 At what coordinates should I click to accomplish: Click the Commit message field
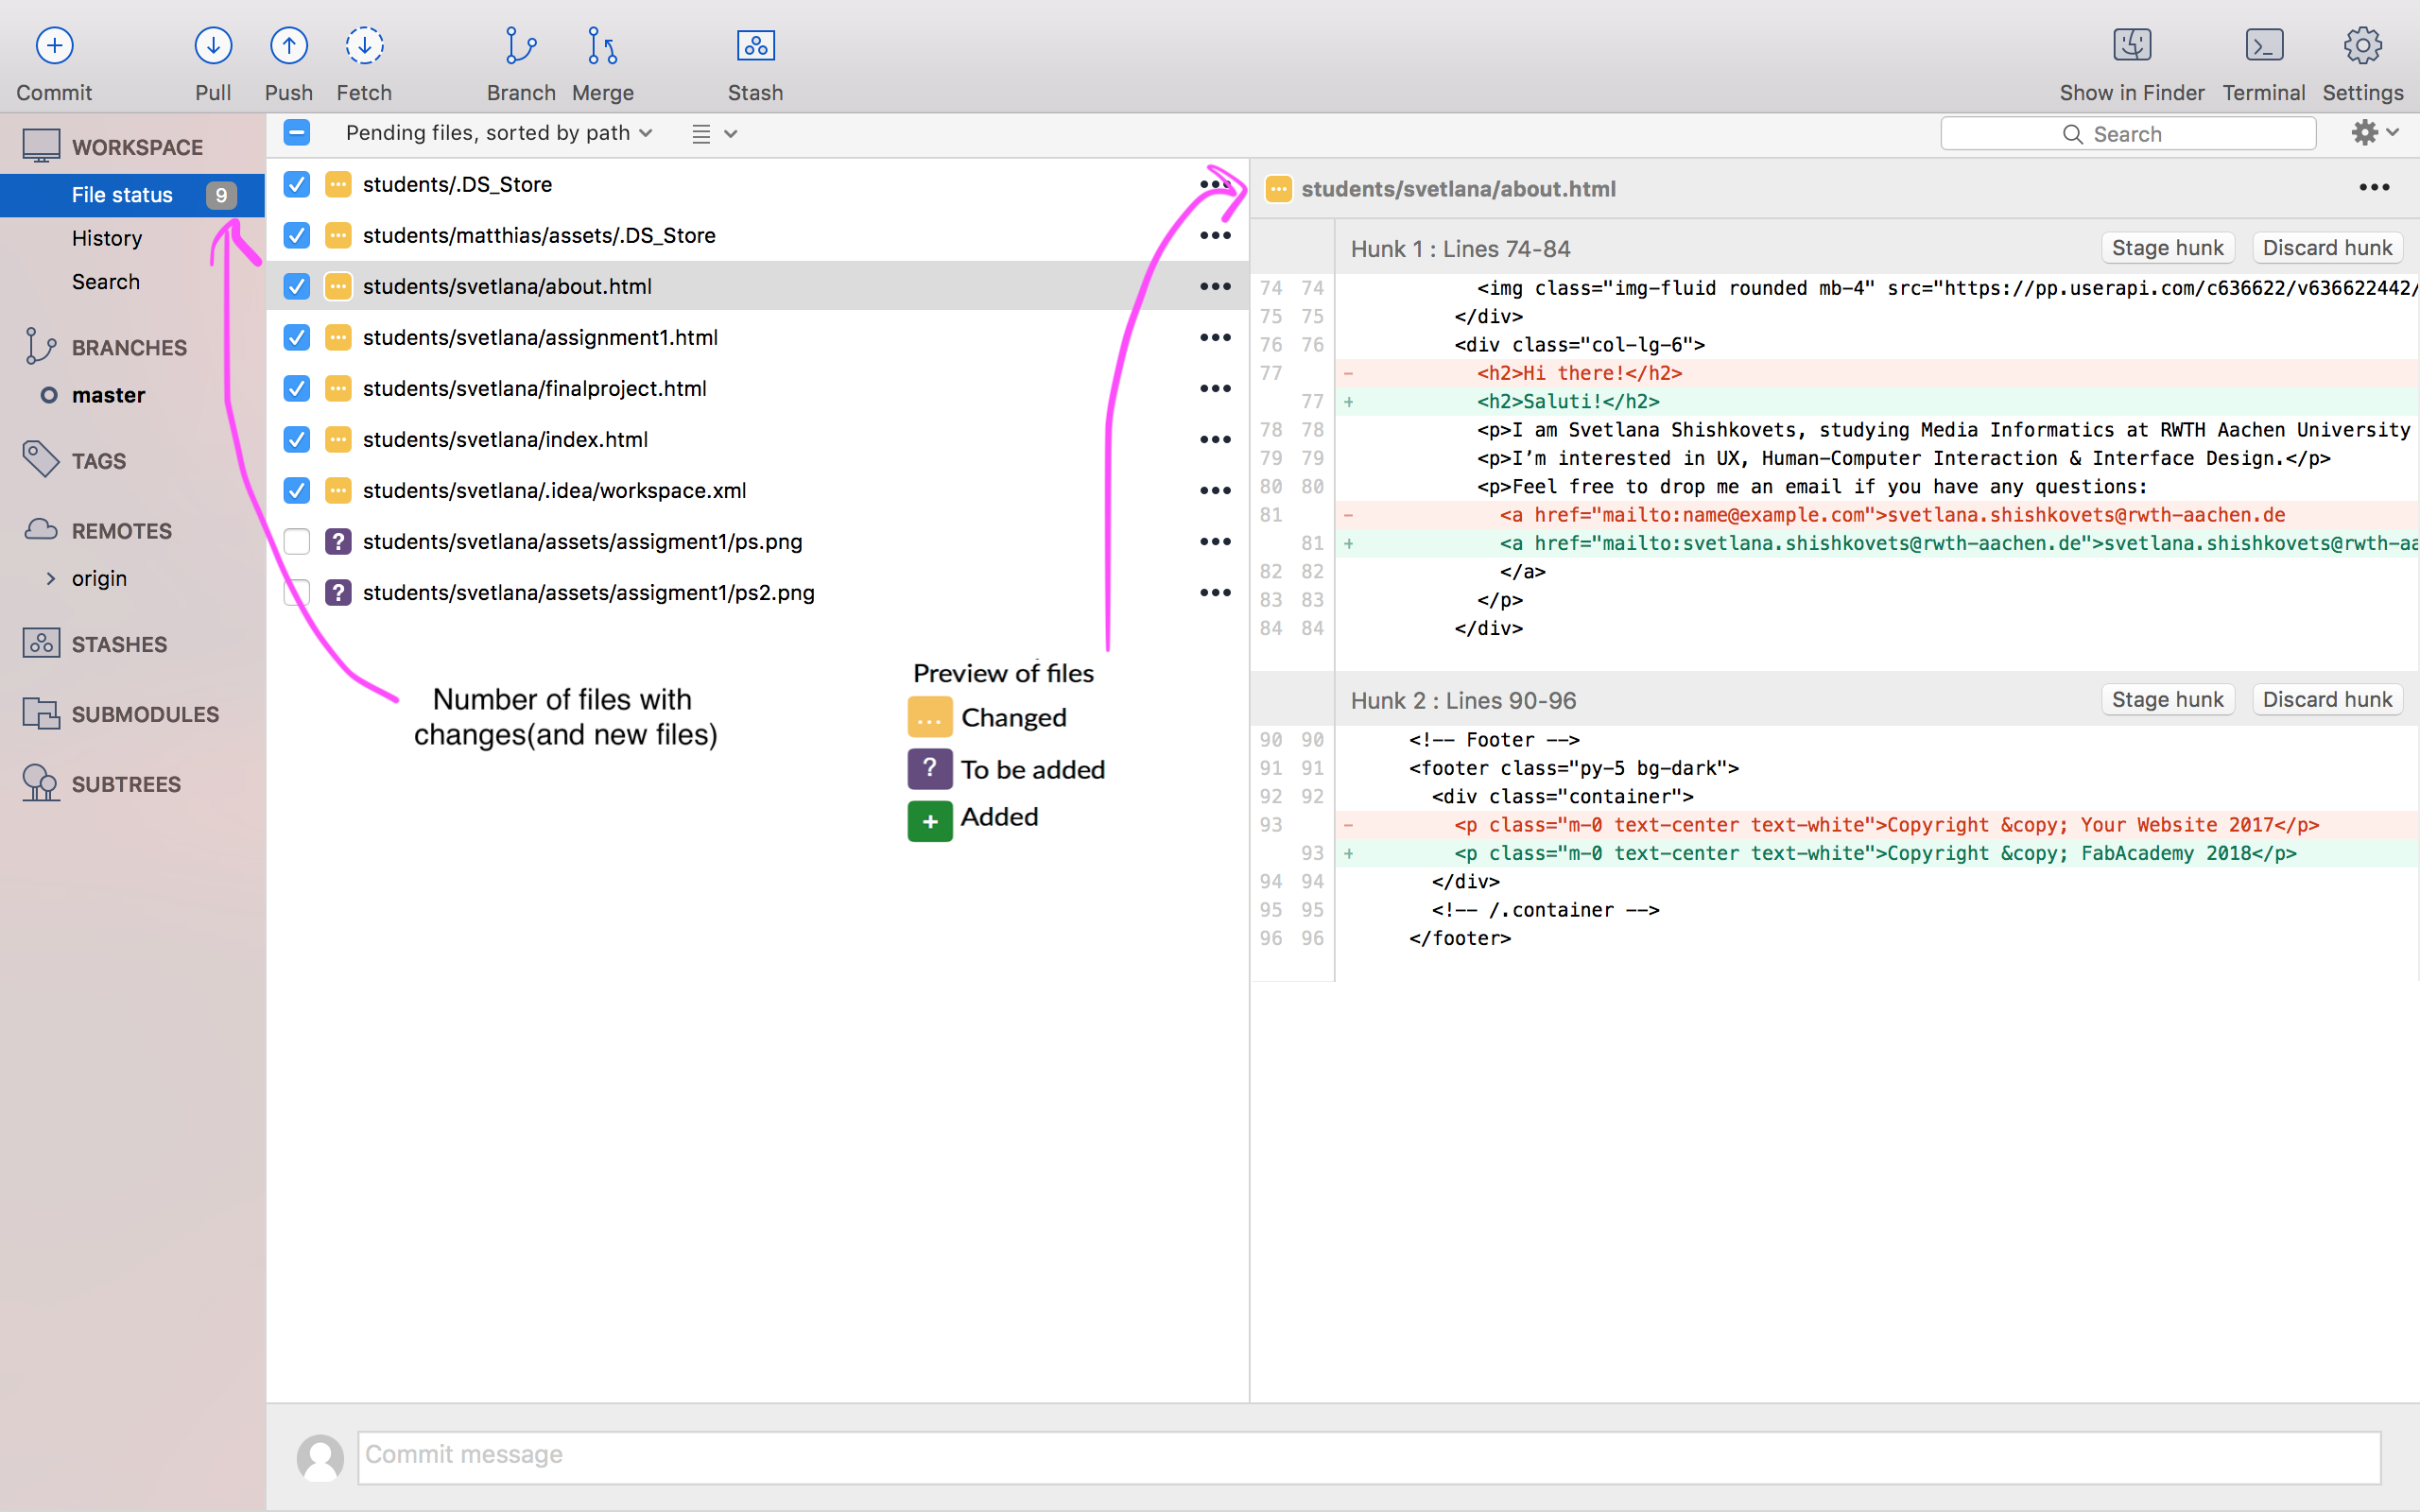(x=1369, y=1456)
